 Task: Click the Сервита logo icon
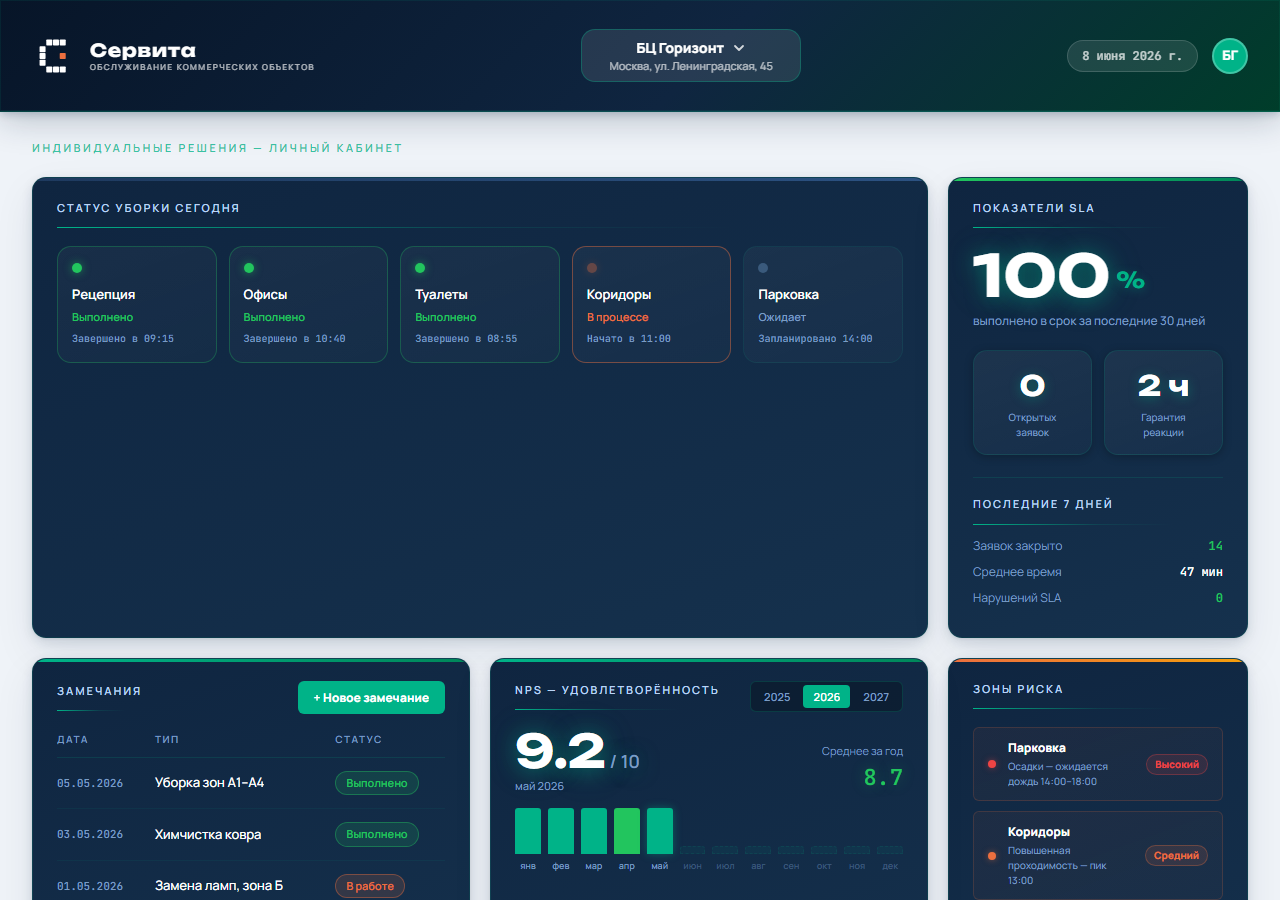53,56
